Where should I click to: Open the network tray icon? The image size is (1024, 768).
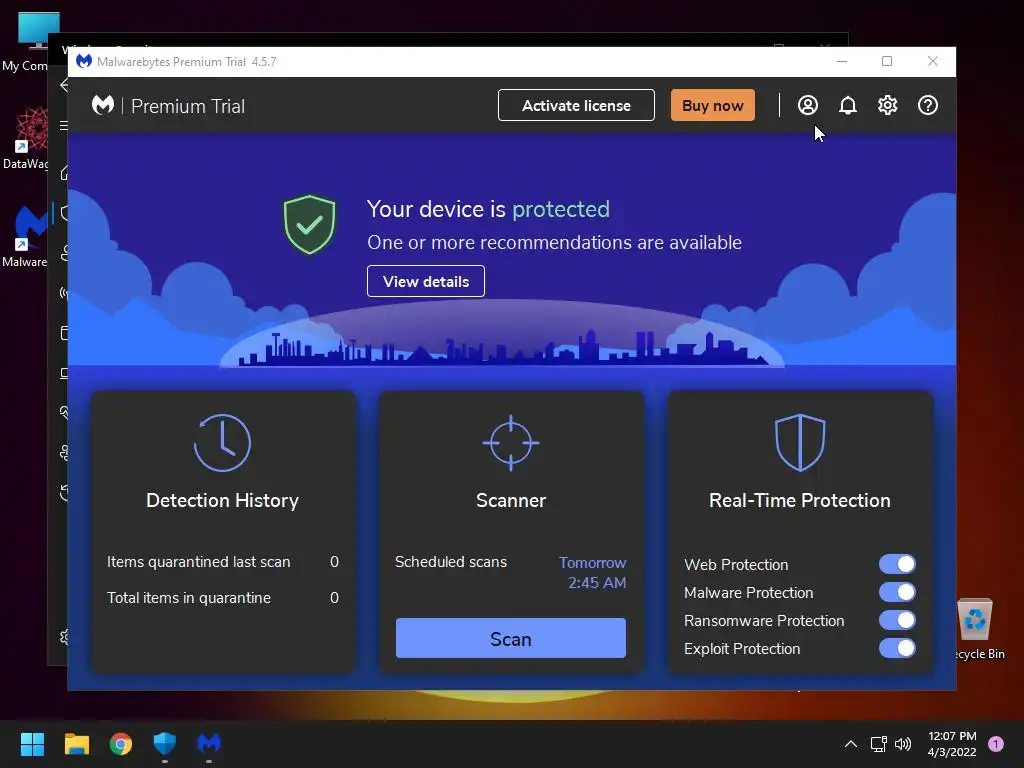(878, 744)
